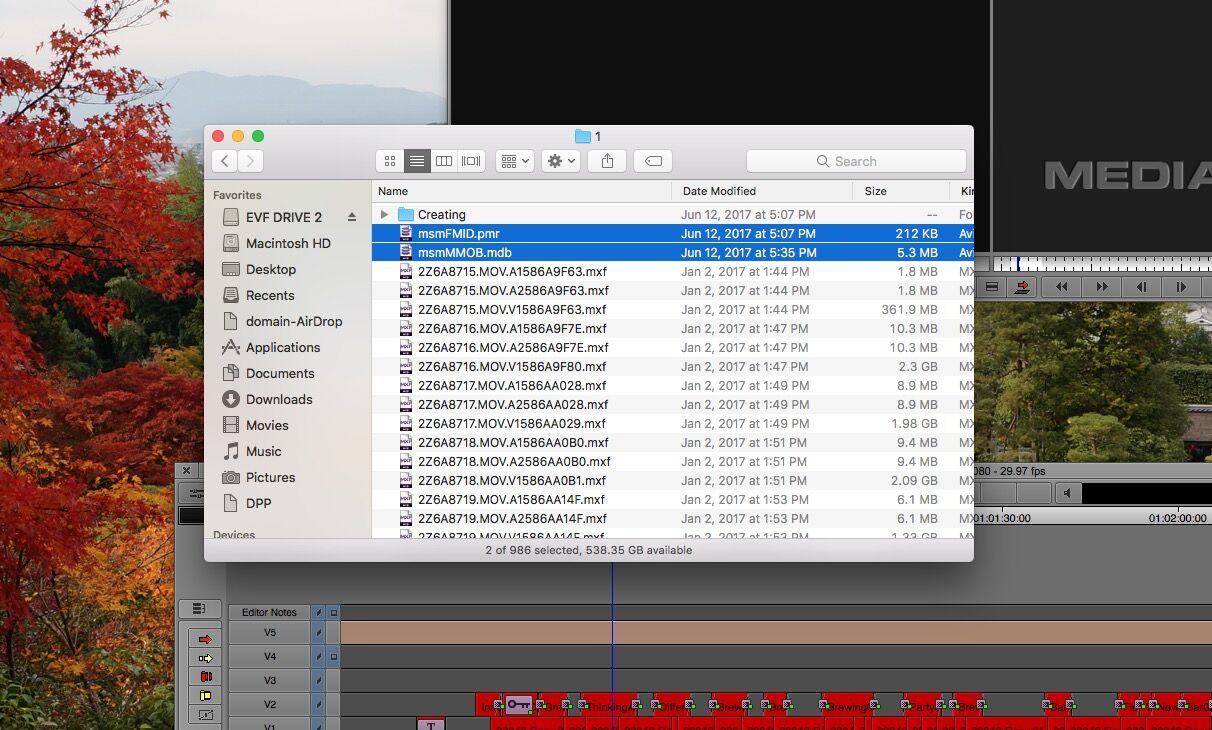1212x730 pixels.
Task: Toggle the V5 track selector
Action: 270,633
